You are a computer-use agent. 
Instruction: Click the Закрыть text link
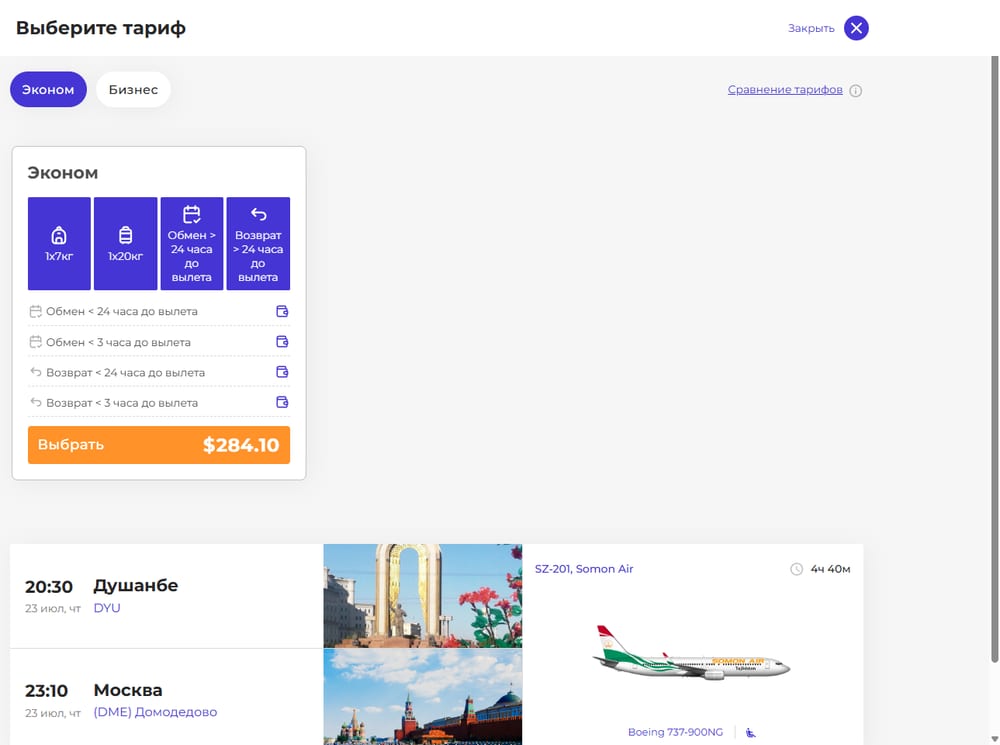(811, 28)
